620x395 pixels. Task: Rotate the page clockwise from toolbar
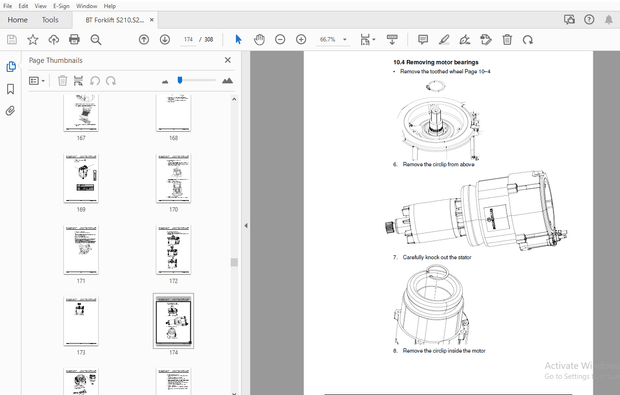(528, 40)
